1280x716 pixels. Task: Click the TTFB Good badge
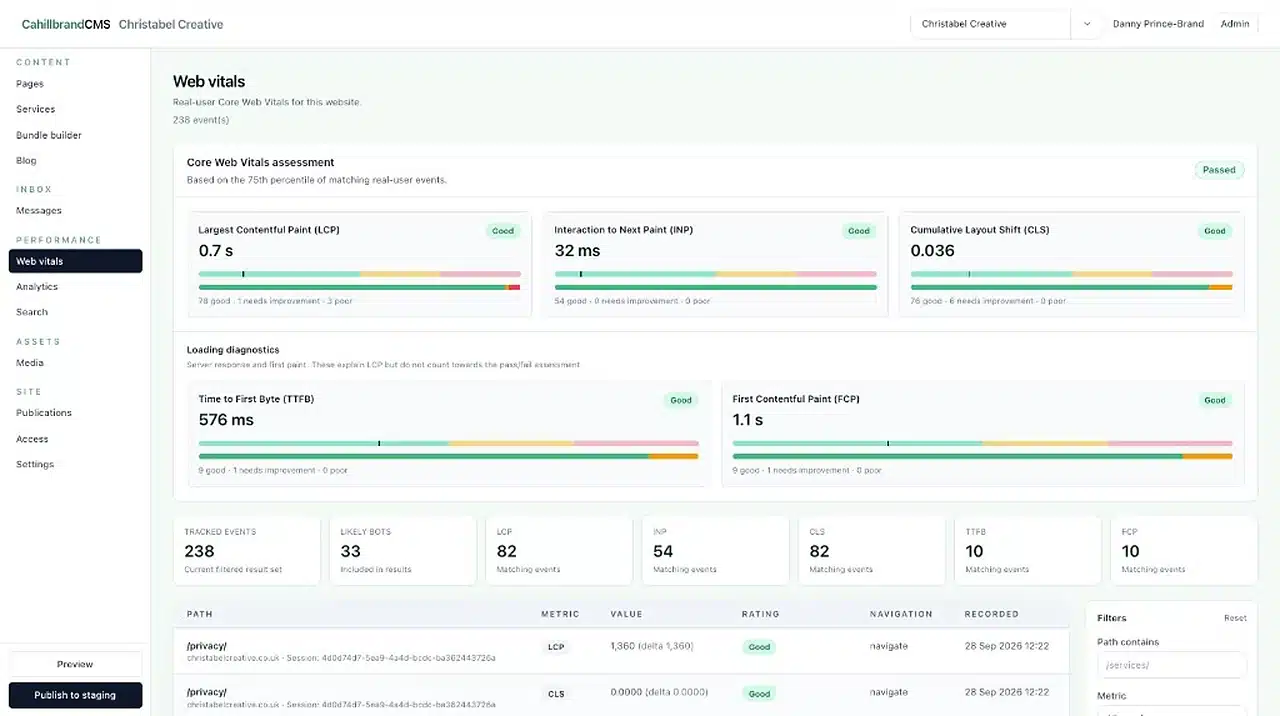click(x=681, y=400)
